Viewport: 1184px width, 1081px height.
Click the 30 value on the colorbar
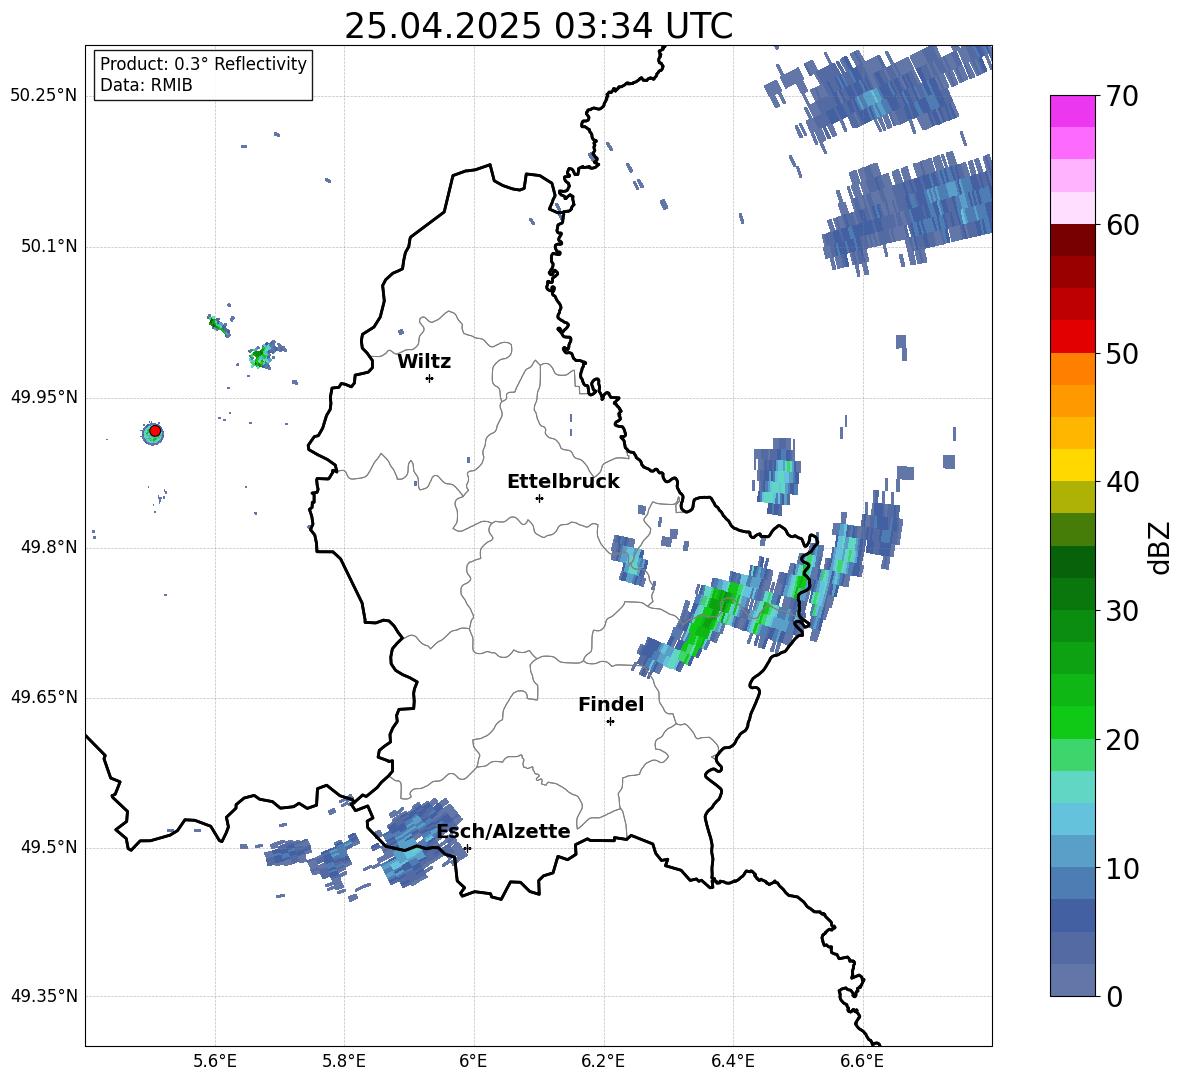click(x=1122, y=611)
